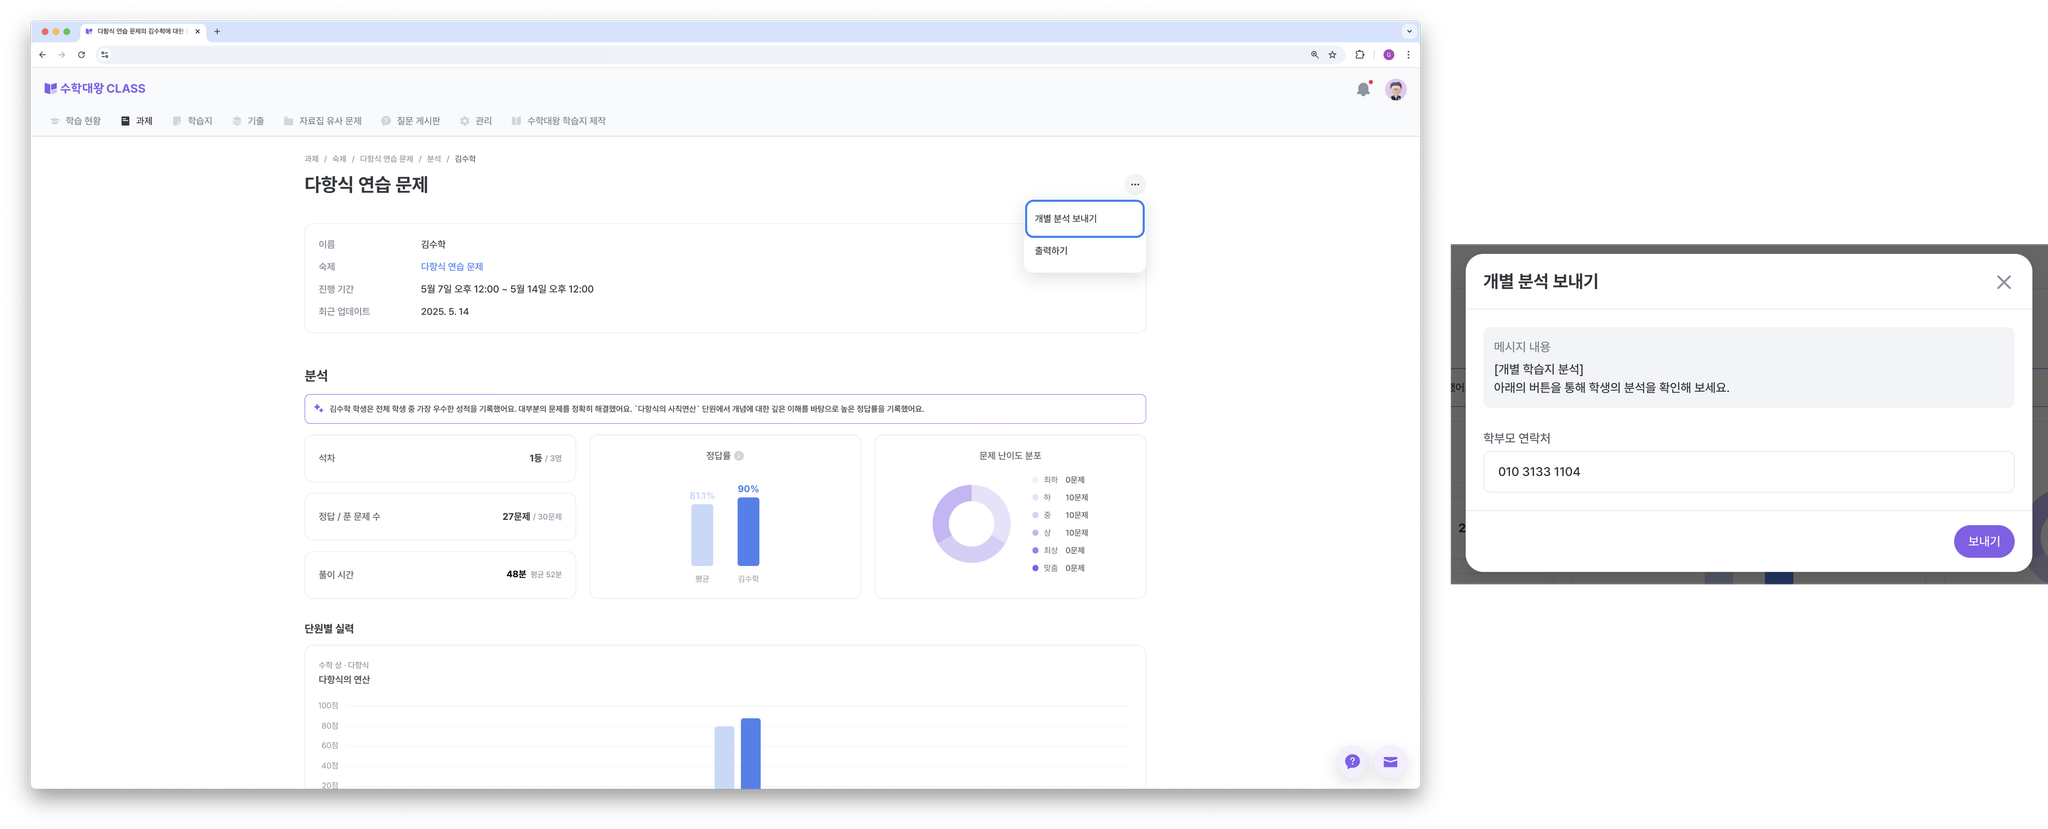Image resolution: width=2048 pixels, height=829 pixels.
Task: Switch to the 과제 navigation tab
Action: 137,121
